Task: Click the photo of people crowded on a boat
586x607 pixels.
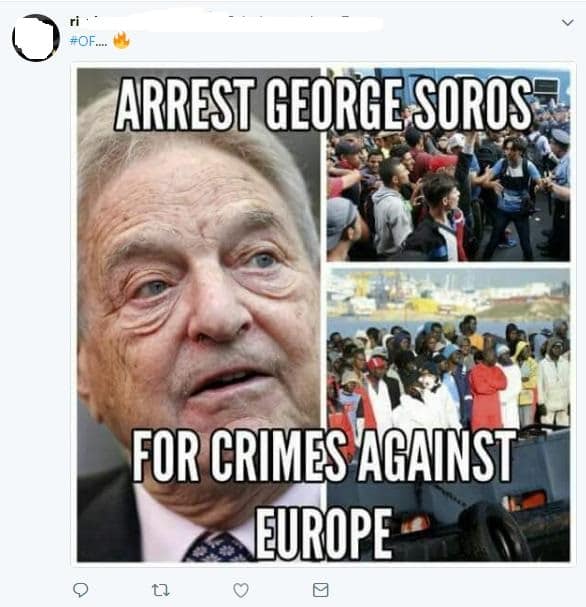Action: (x=448, y=414)
